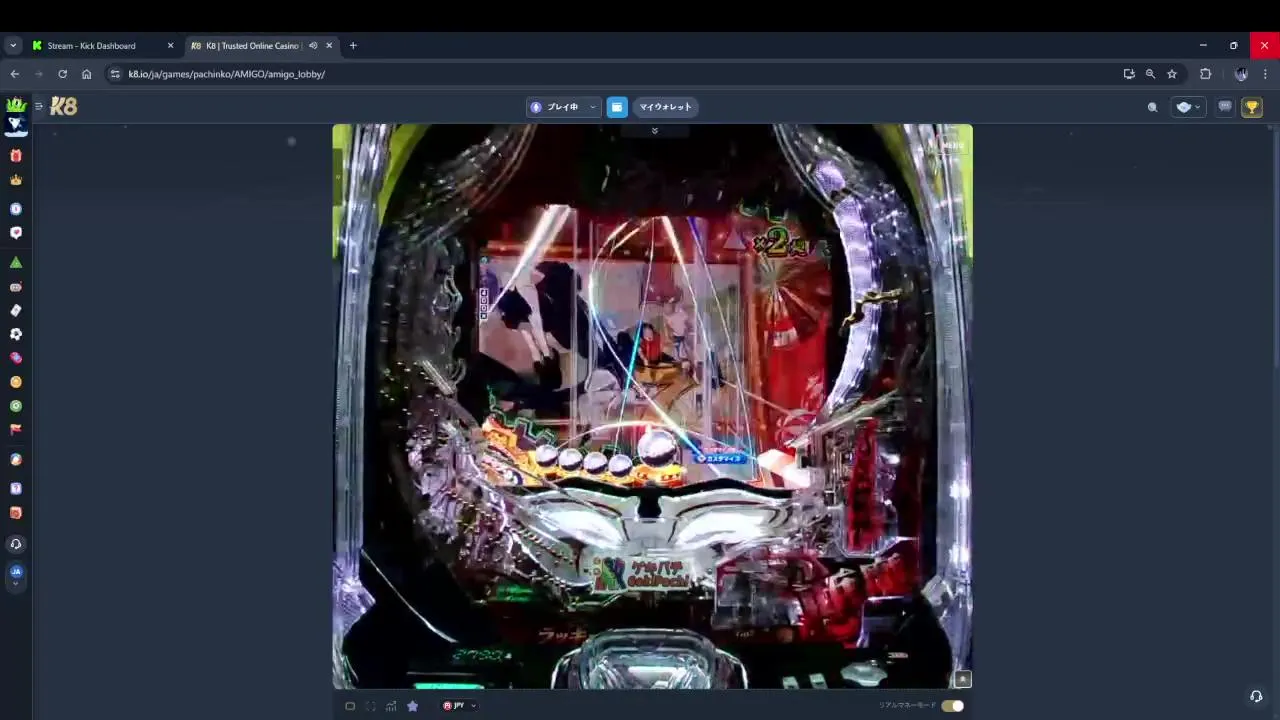The height and width of the screenshot is (720, 1280).
Task: Click the blue wallet icon button
Action: (617, 107)
